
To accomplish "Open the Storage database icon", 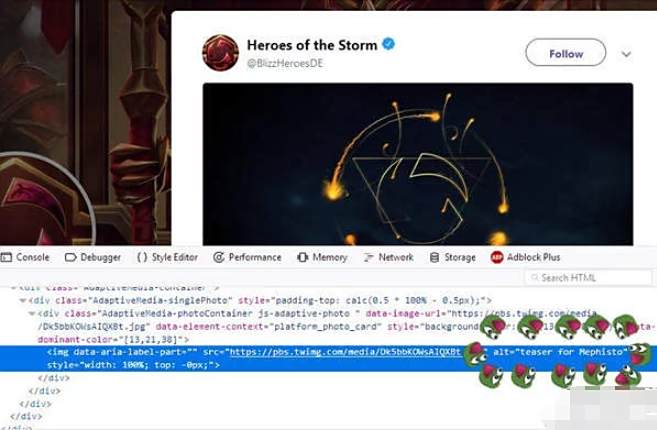I will (x=435, y=257).
